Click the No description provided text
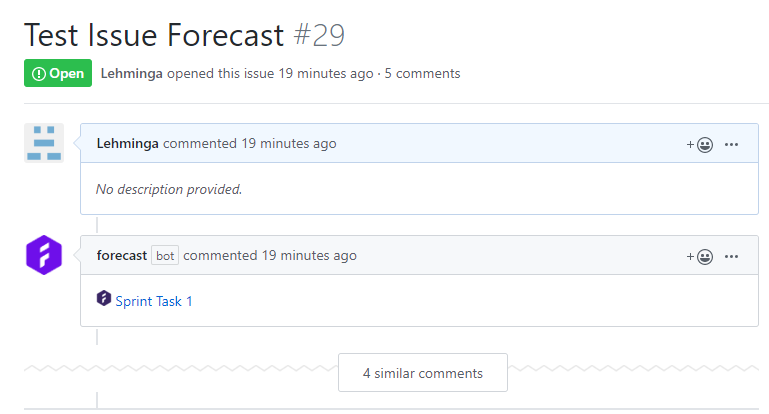769x414 pixels. point(169,189)
